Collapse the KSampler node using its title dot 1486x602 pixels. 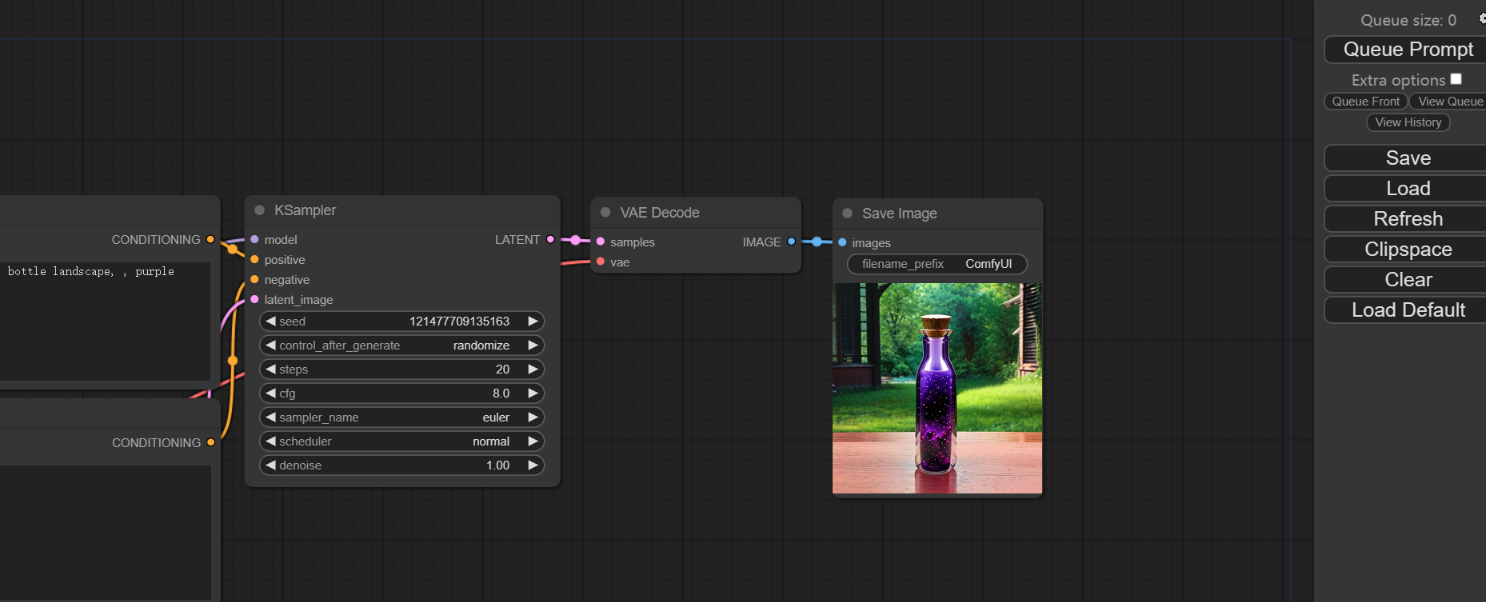pos(260,211)
